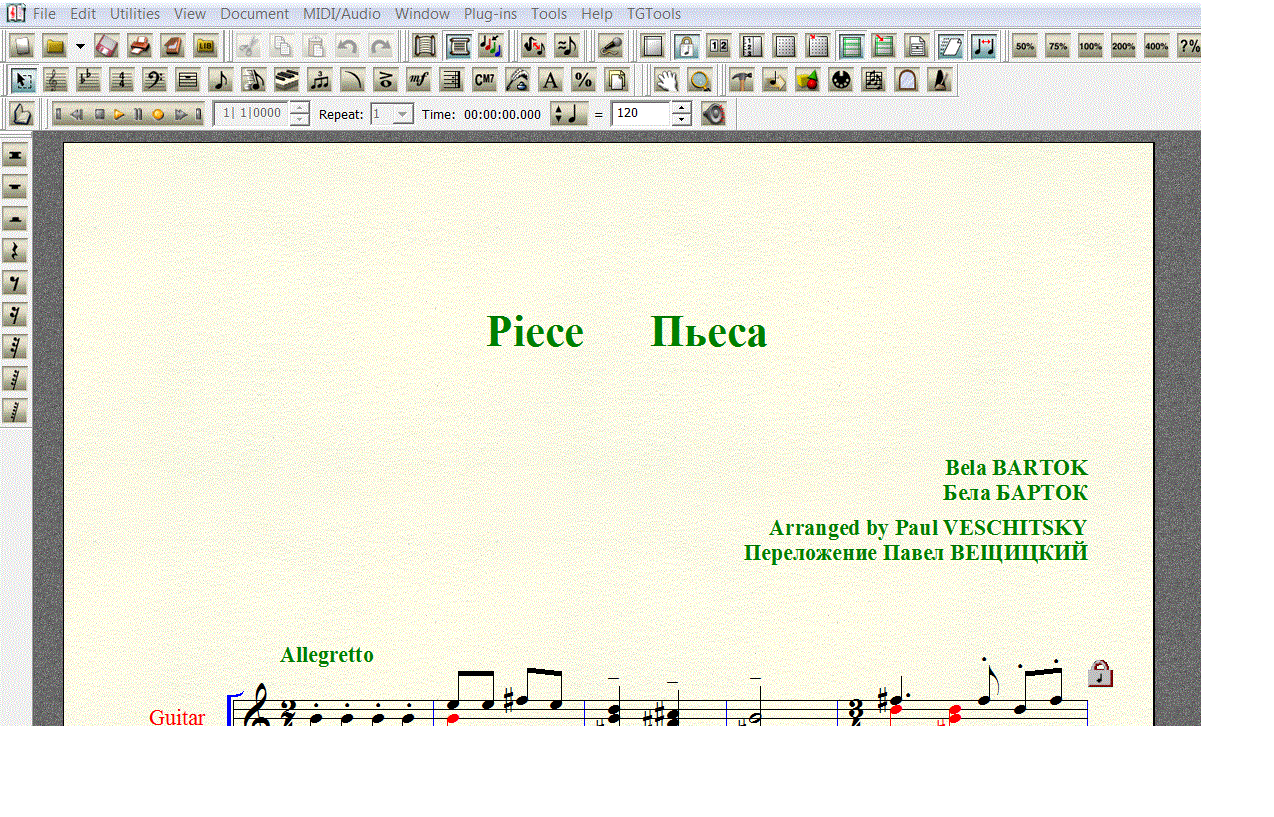Click the tempo input field showing 120
Screen dimensions: 1274x817
tap(640, 114)
